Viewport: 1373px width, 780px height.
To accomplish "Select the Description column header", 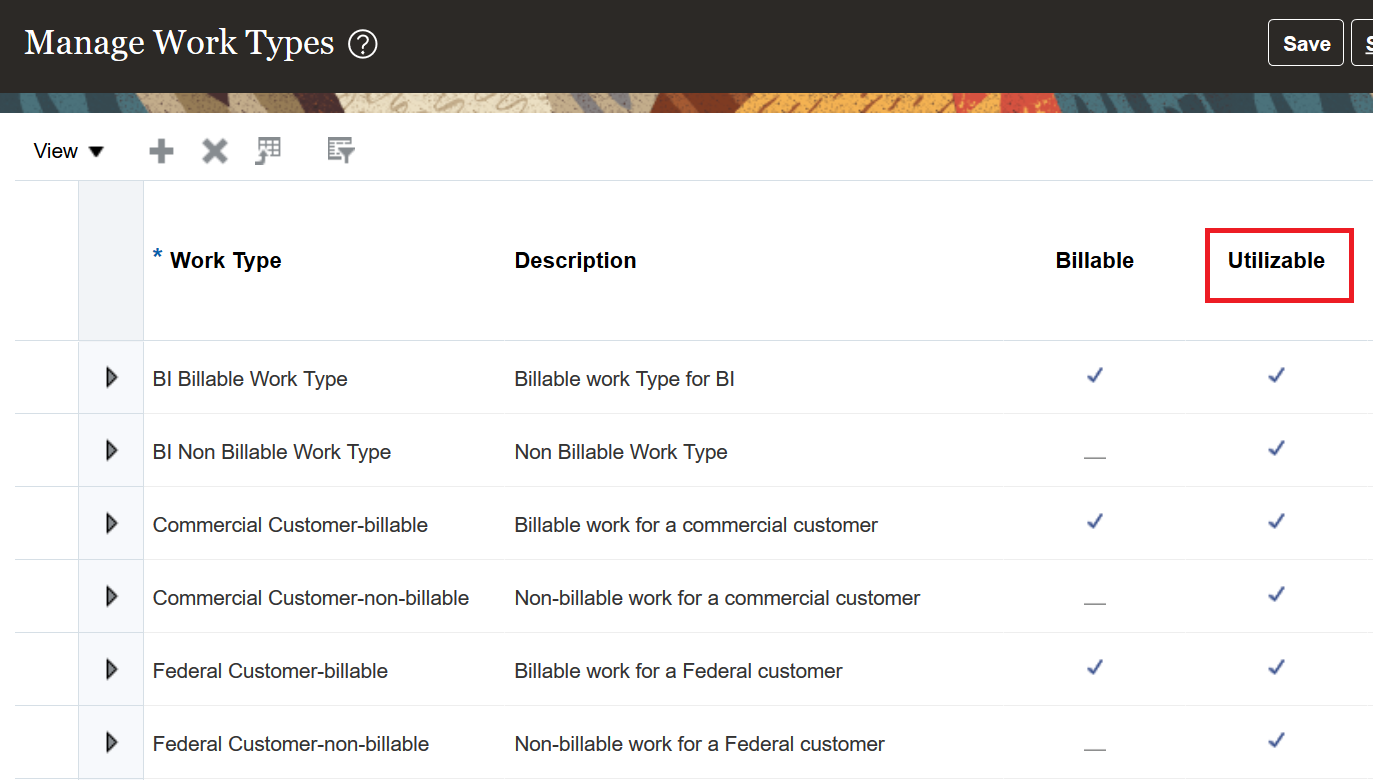I will [x=575, y=261].
